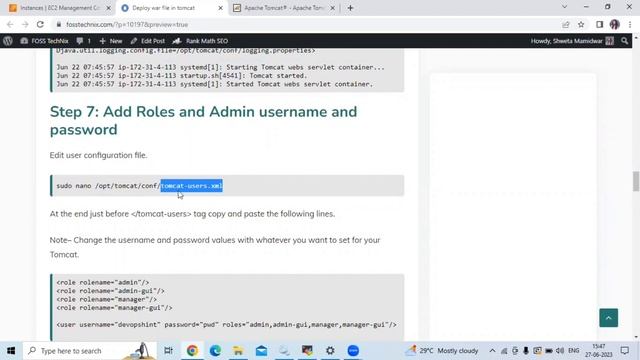Open the volume speaker icon in the tray
Image resolution: width=640 pixels, height=360 pixels.
560,351
